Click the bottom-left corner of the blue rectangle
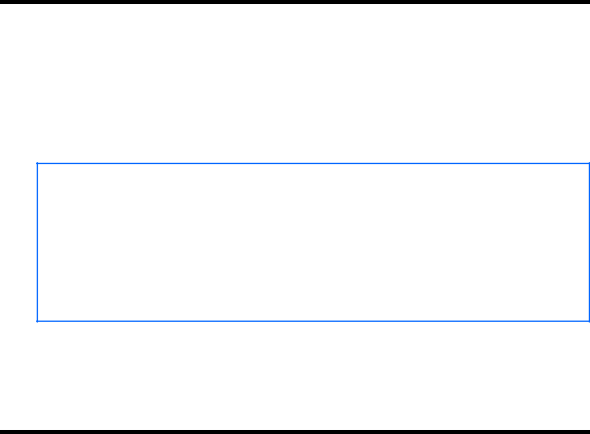This screenshot has width=590, height=434. click(37, 321)
